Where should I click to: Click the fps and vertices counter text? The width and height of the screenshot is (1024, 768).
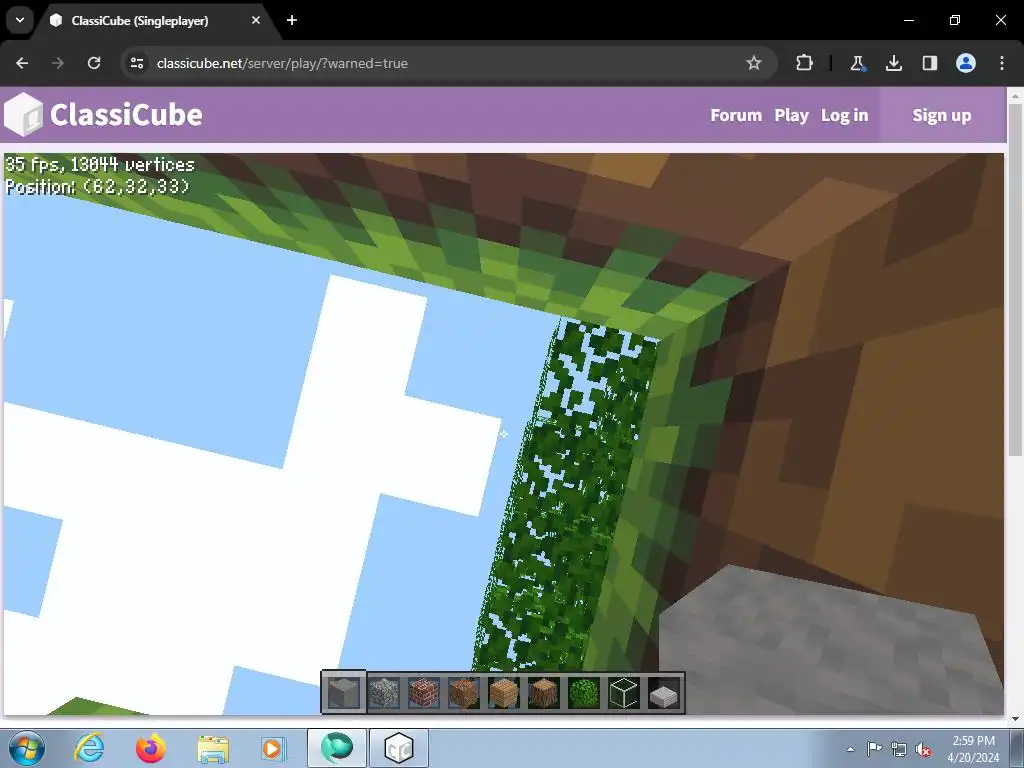click(x=100, y=164)
